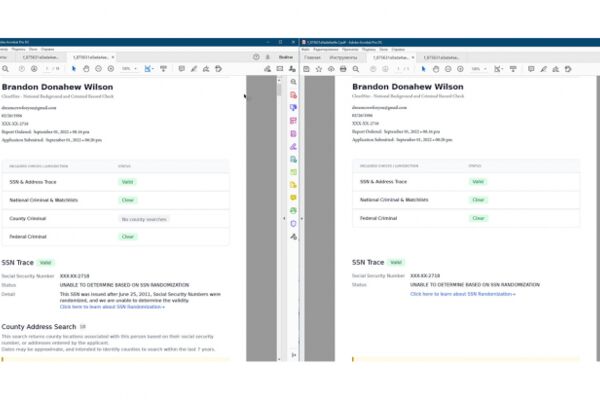Expand side pane via arrow icon at bottom
The image size is (600, 400).
point(293,355)
